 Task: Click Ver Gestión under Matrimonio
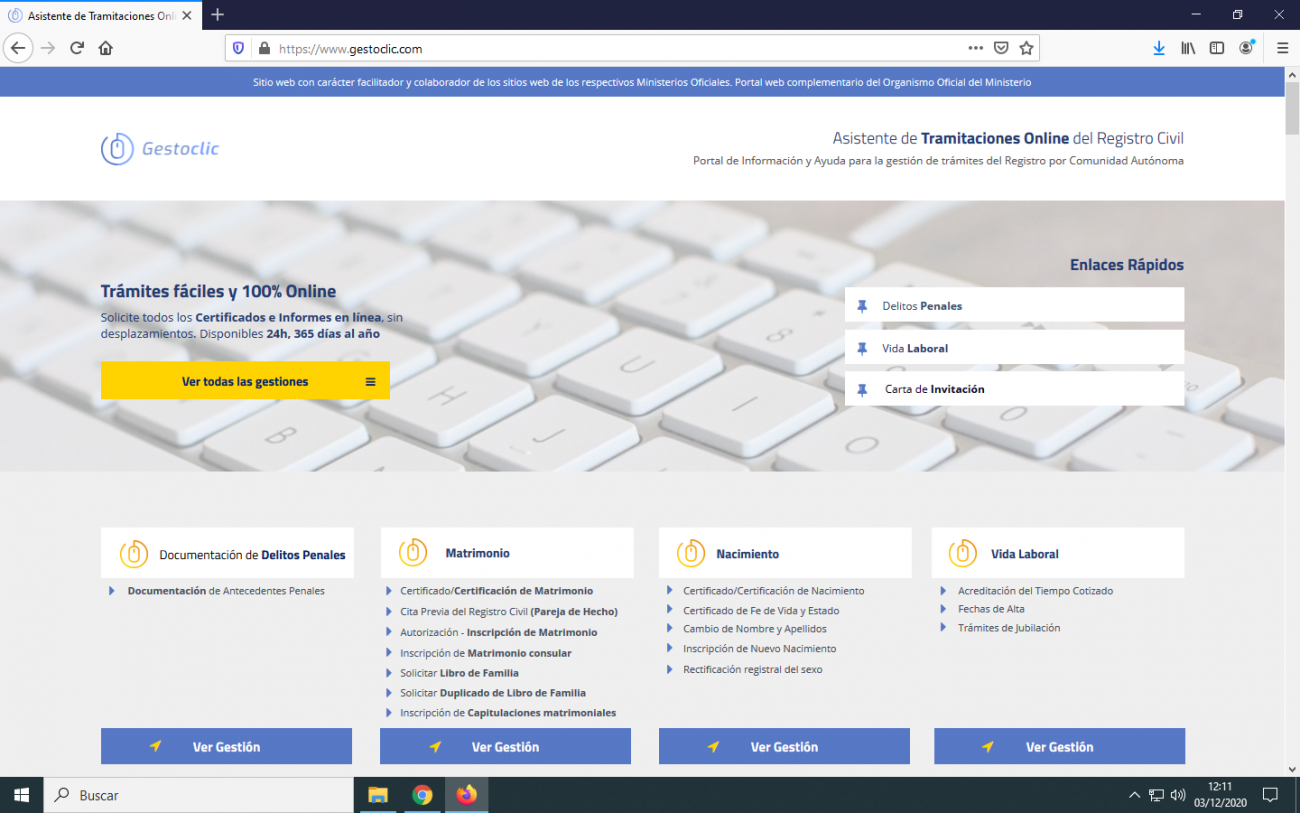tap(505, 747)
